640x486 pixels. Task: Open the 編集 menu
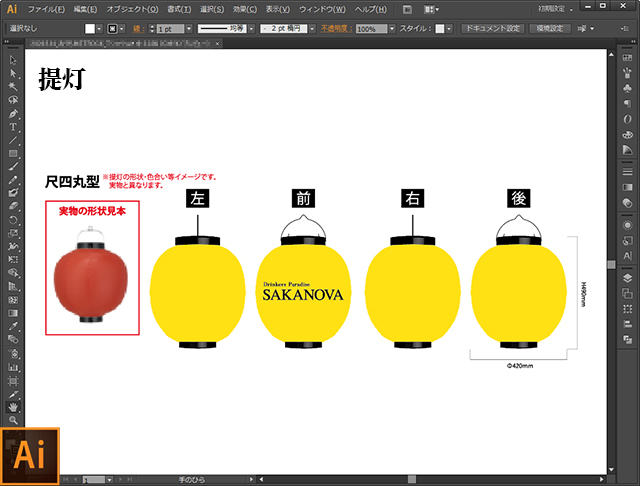pyautogui.click(x=85, y=9)
